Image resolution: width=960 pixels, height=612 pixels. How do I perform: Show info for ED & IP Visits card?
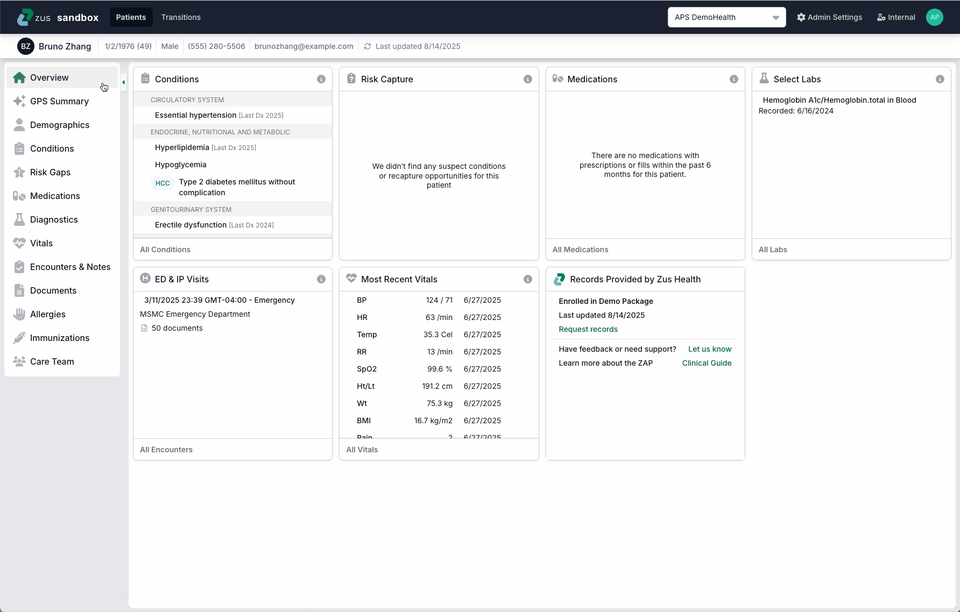321,279
